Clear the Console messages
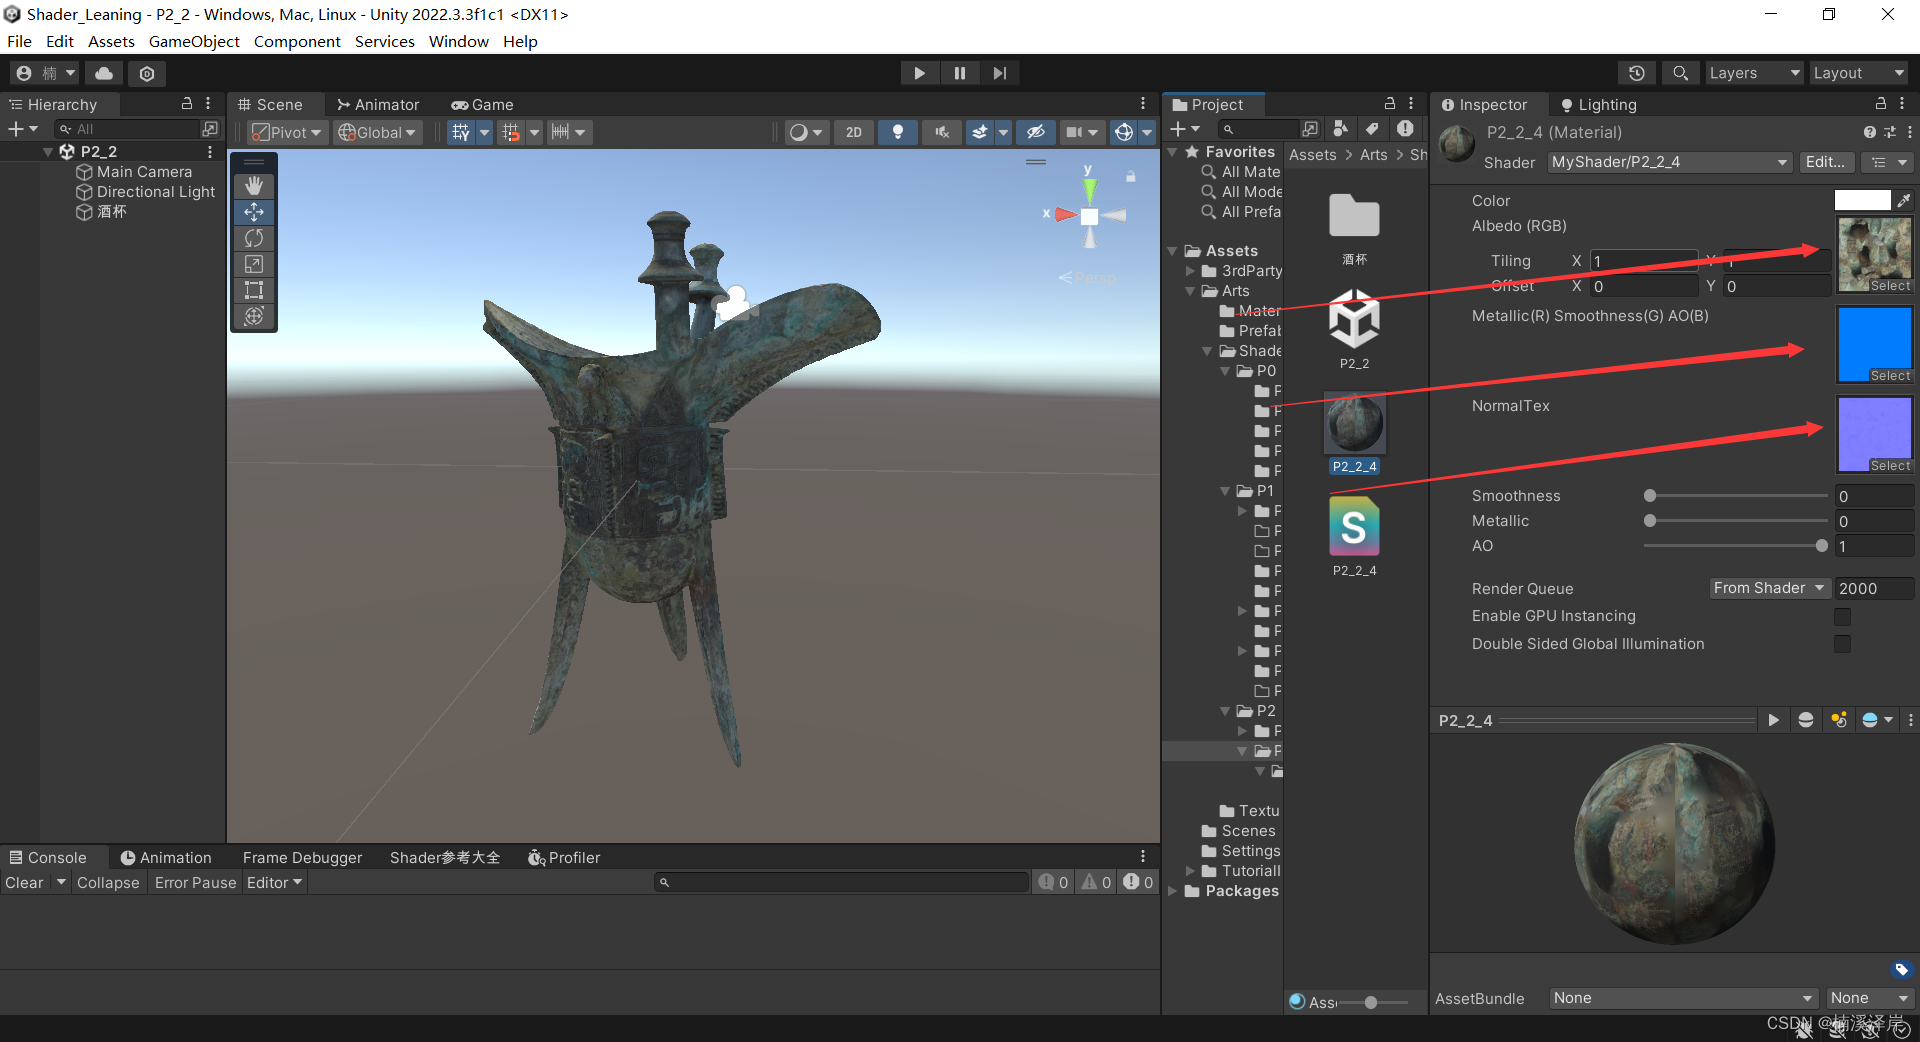Screen dimensions: 1920x1042 (24, 882)
